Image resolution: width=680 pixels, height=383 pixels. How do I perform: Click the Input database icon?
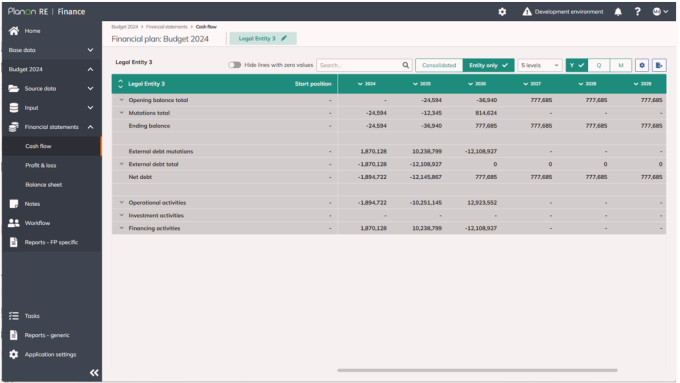[x=14, y=108]
